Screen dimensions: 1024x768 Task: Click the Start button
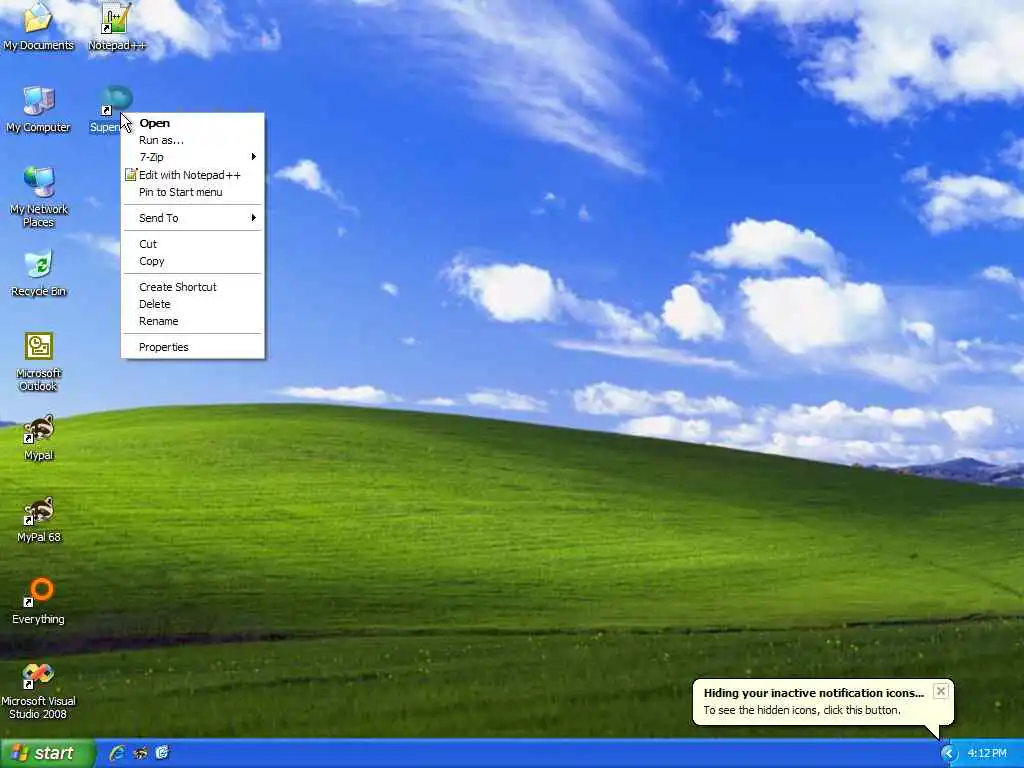pos(47,753)
